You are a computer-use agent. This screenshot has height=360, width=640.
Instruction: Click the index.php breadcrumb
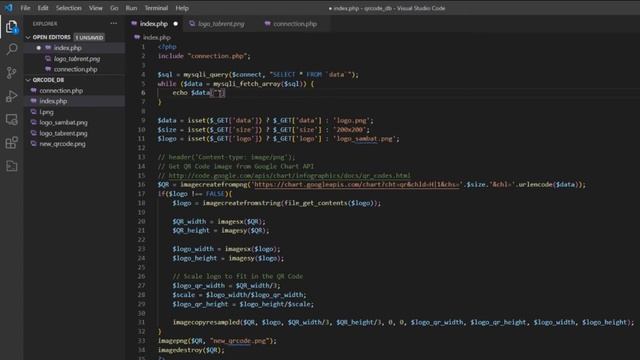(x=157, y=37)
